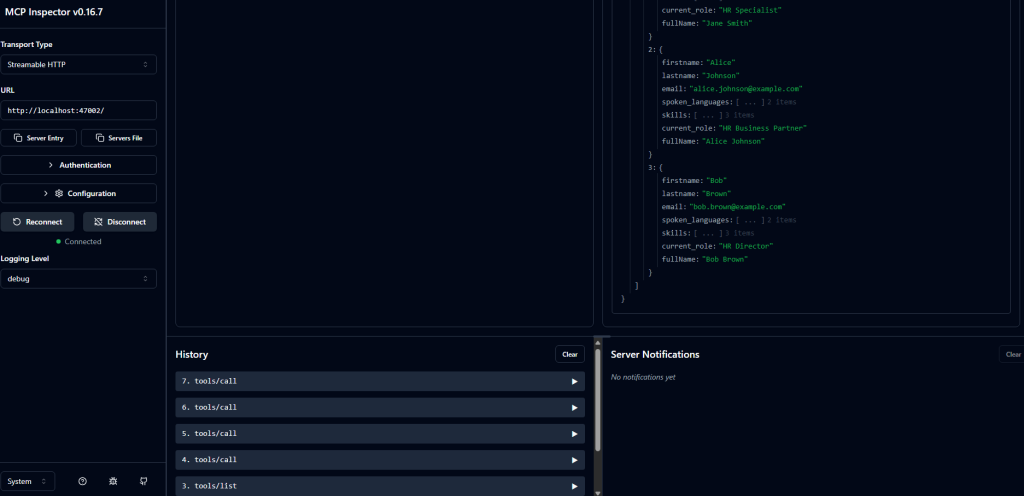Open the Logging Level debug dropdown

78,278
